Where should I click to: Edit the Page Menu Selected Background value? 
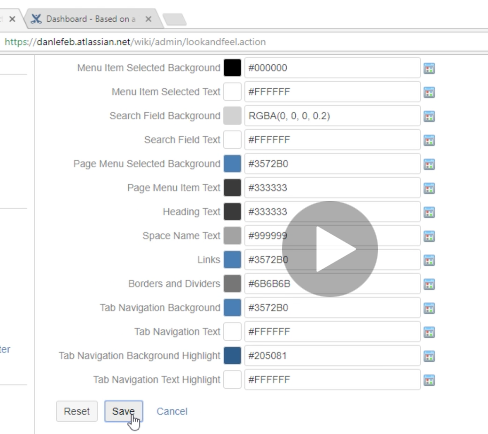pos(332,164)
